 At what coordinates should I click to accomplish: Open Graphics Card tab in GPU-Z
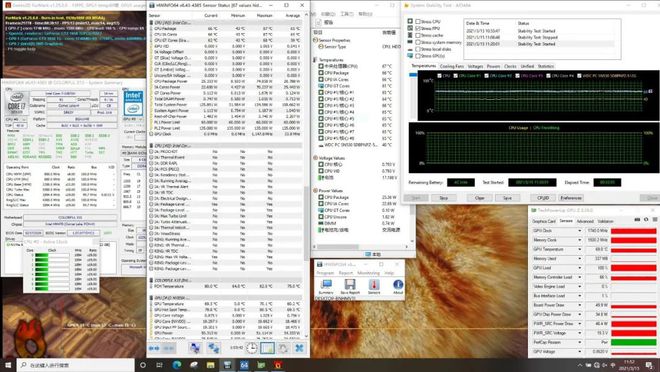pos(544,221)
